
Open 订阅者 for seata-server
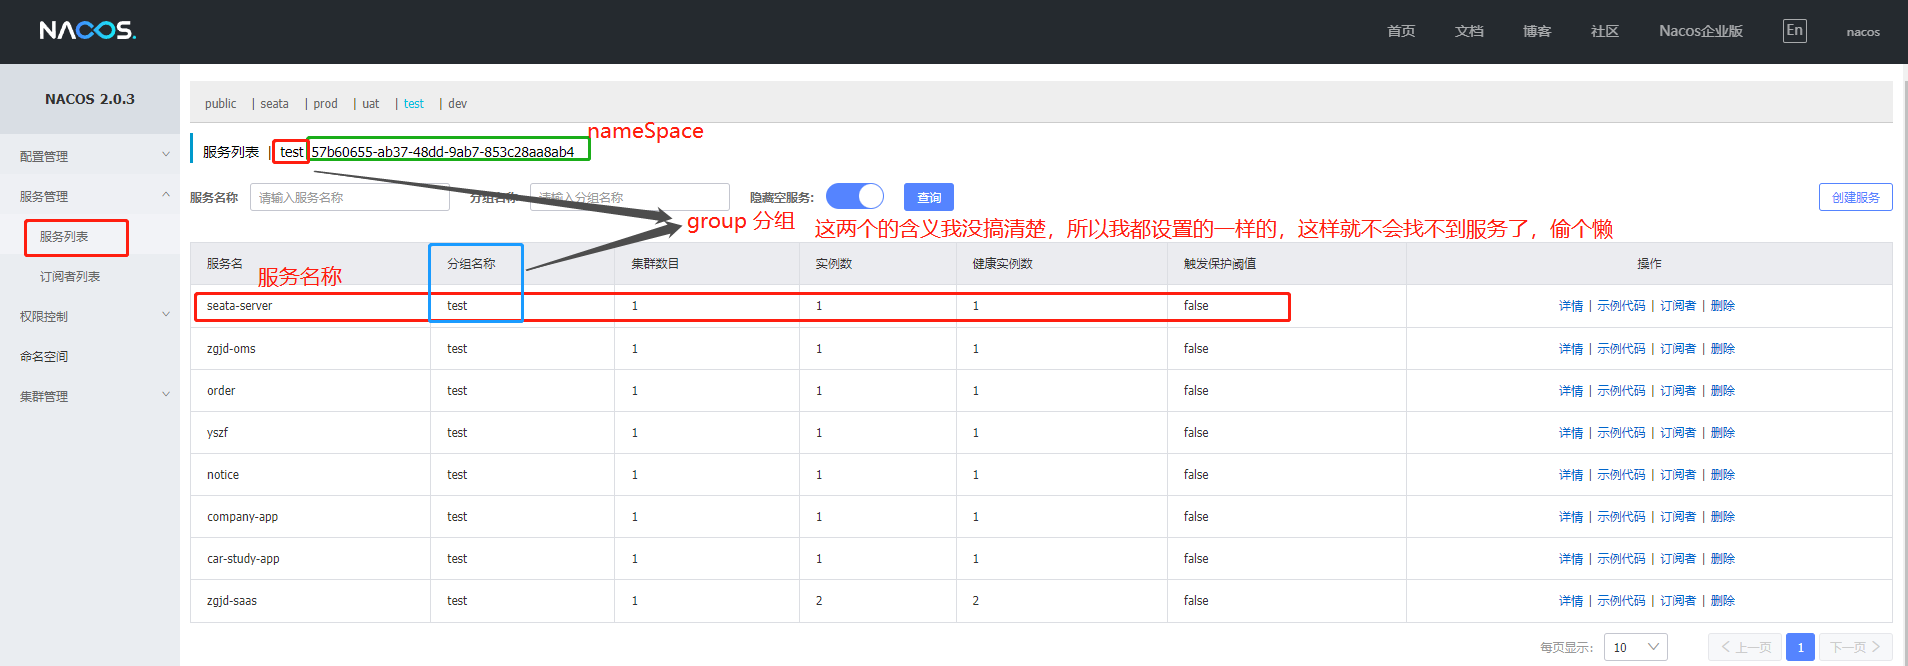click(x=1678, y=306)
